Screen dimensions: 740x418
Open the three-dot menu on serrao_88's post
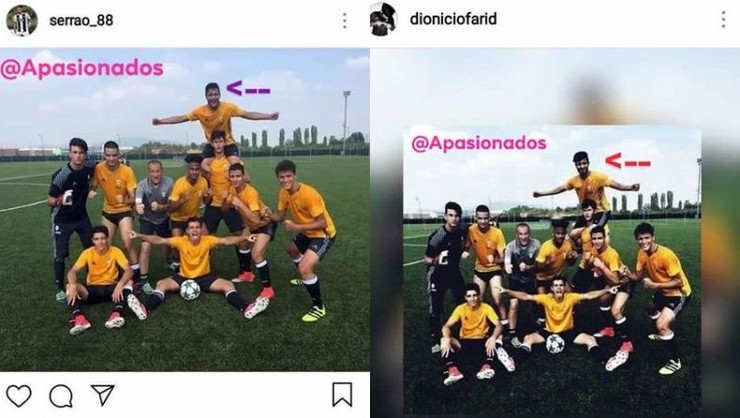(345, 20)
